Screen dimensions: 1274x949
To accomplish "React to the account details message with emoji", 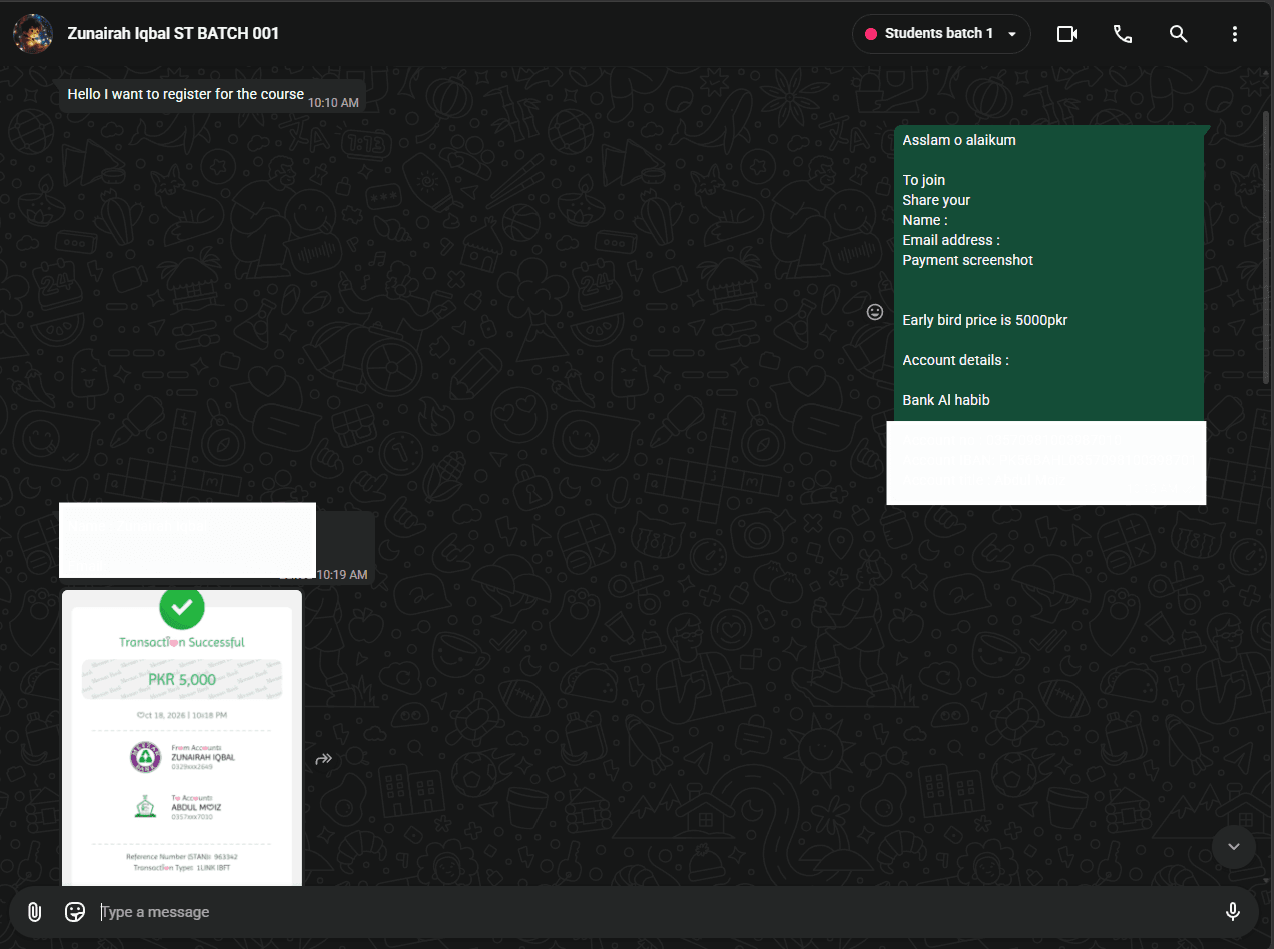I will 875,312.
